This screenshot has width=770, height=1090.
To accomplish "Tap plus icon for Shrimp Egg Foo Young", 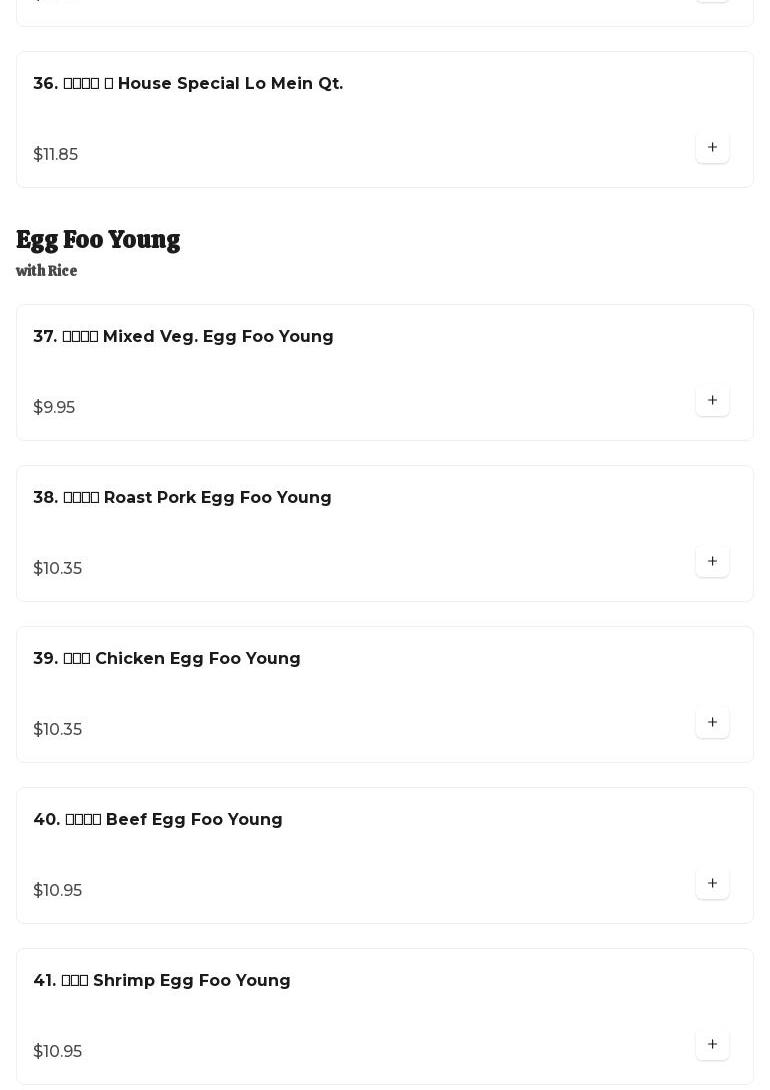I will (712, 1044).
